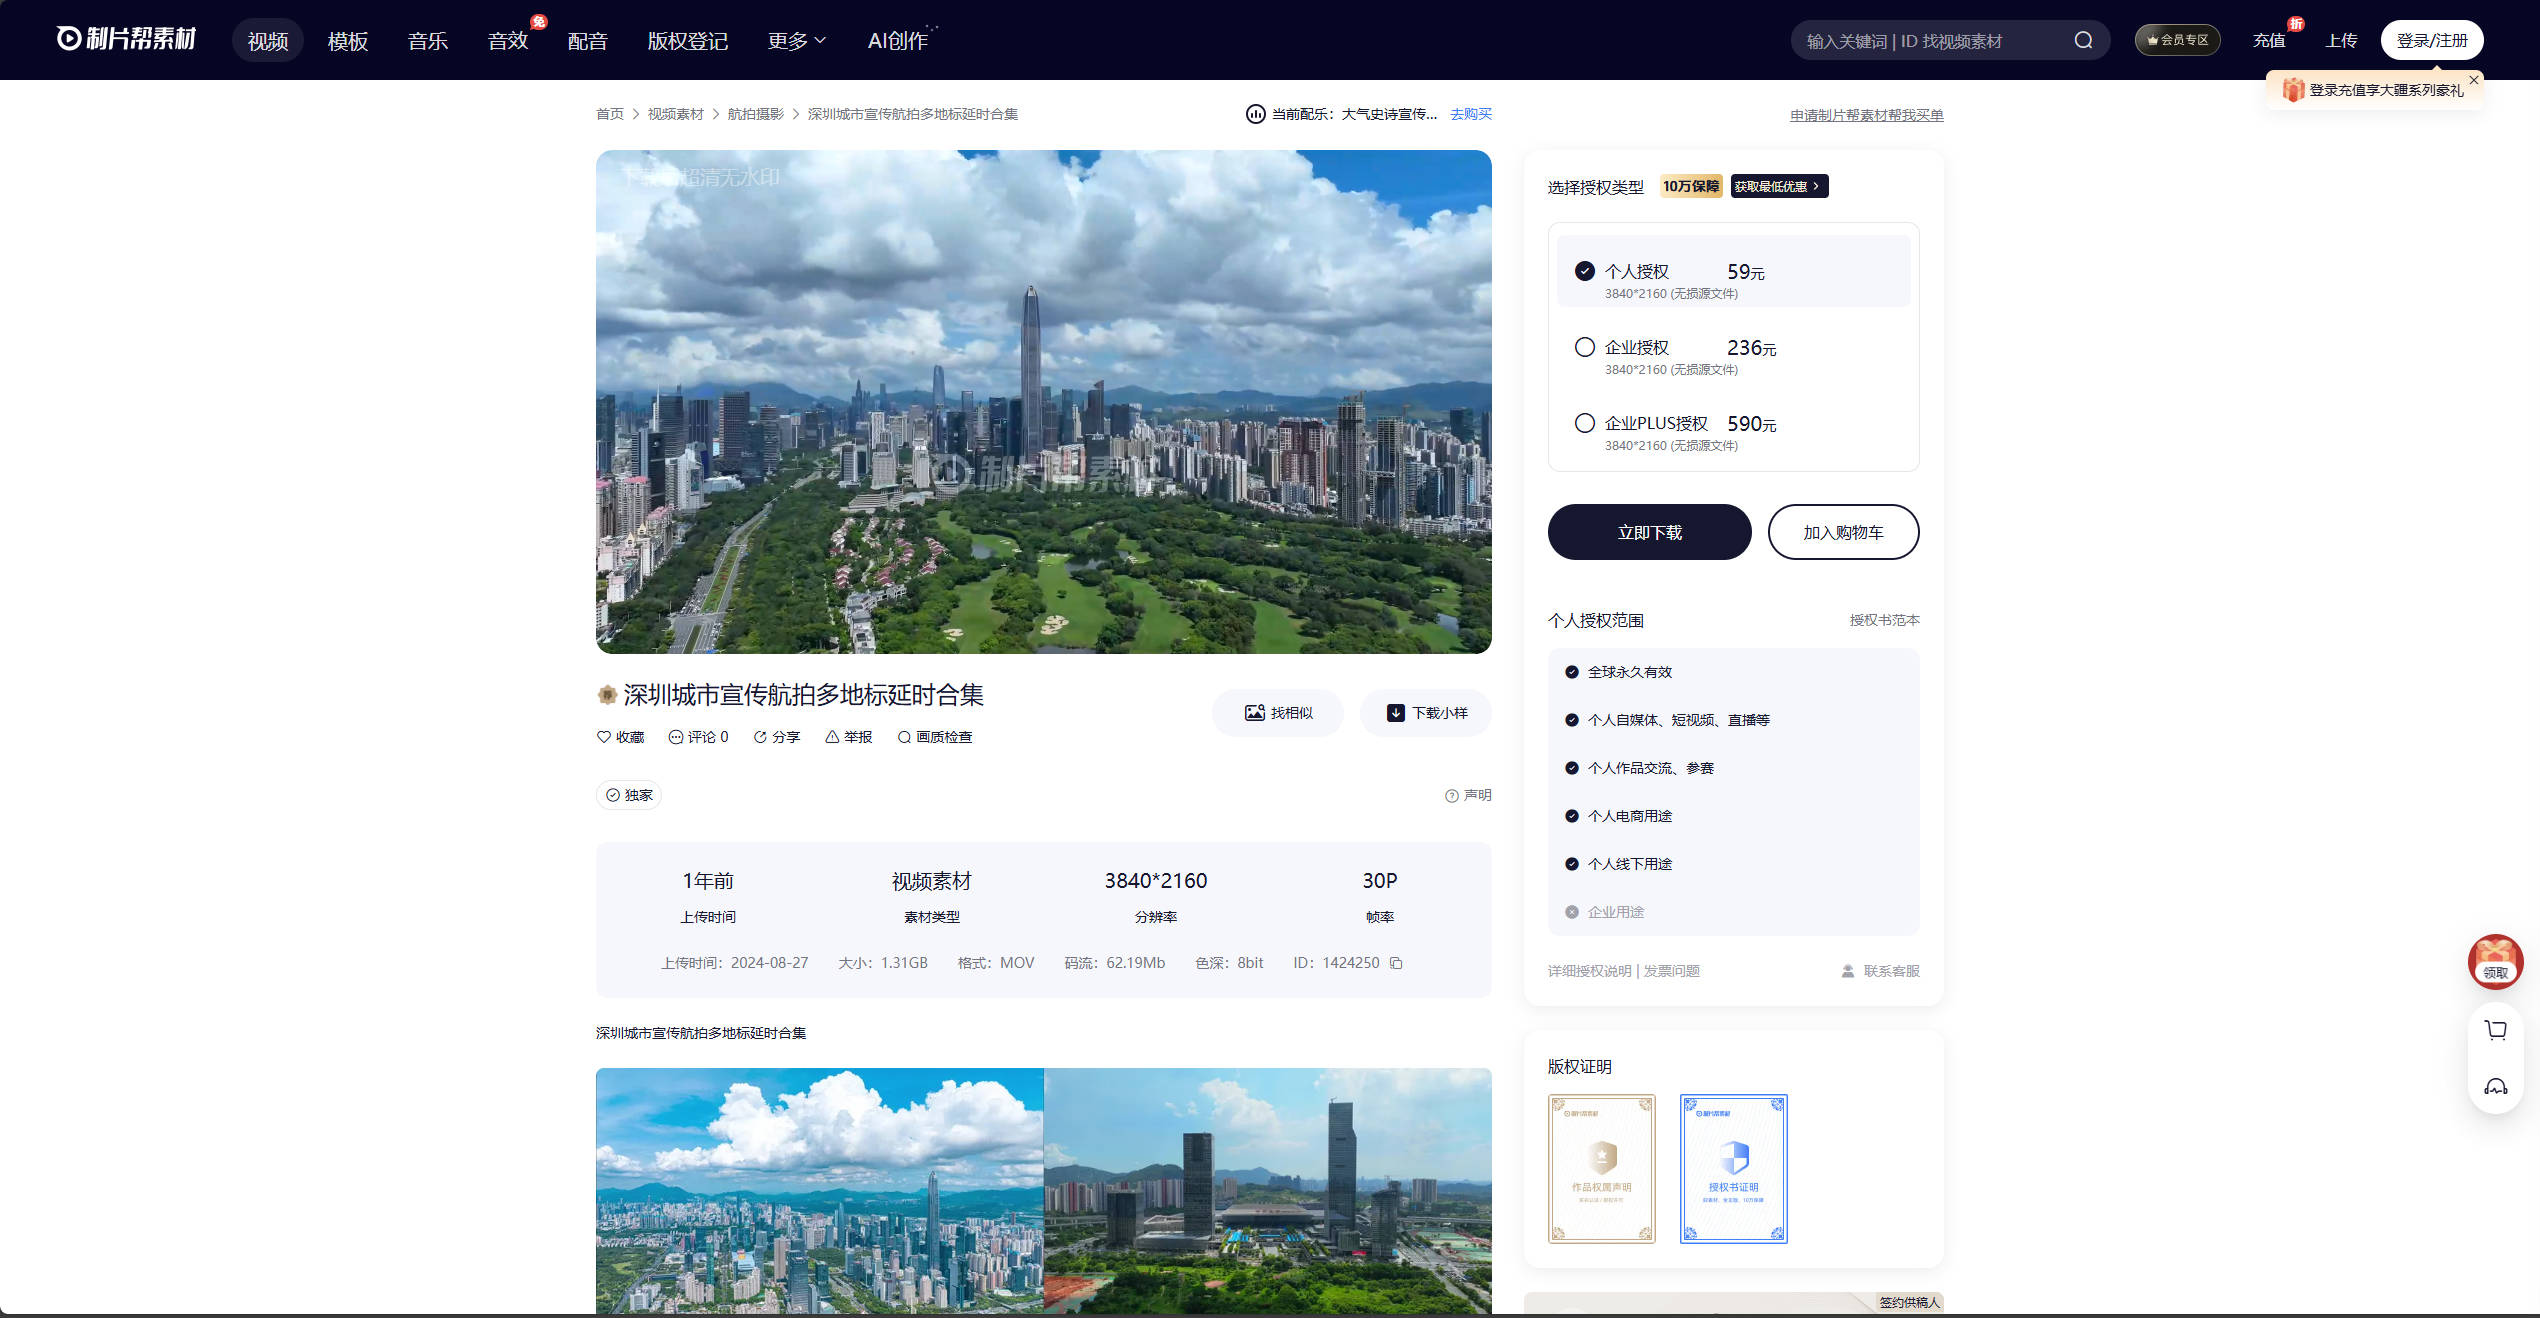This screenshot has height=1318, width=2540.
Task: Open the shopping cart floating icon
Action: pyautogui.click(x=2496, y=1030)
